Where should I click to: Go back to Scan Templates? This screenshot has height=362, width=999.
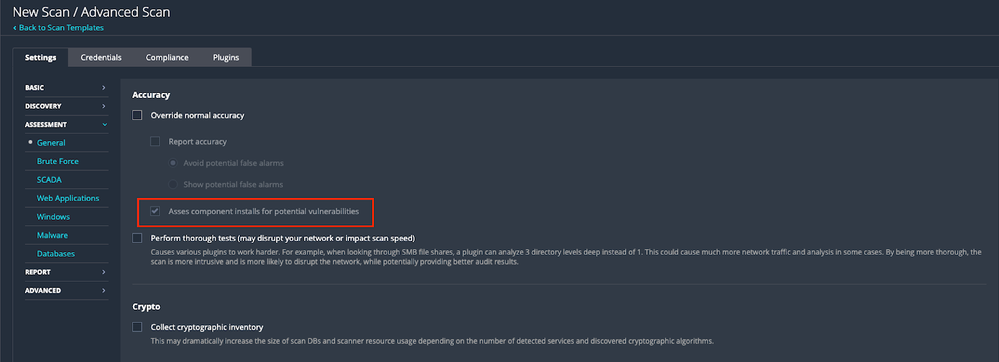click(58, 27)
